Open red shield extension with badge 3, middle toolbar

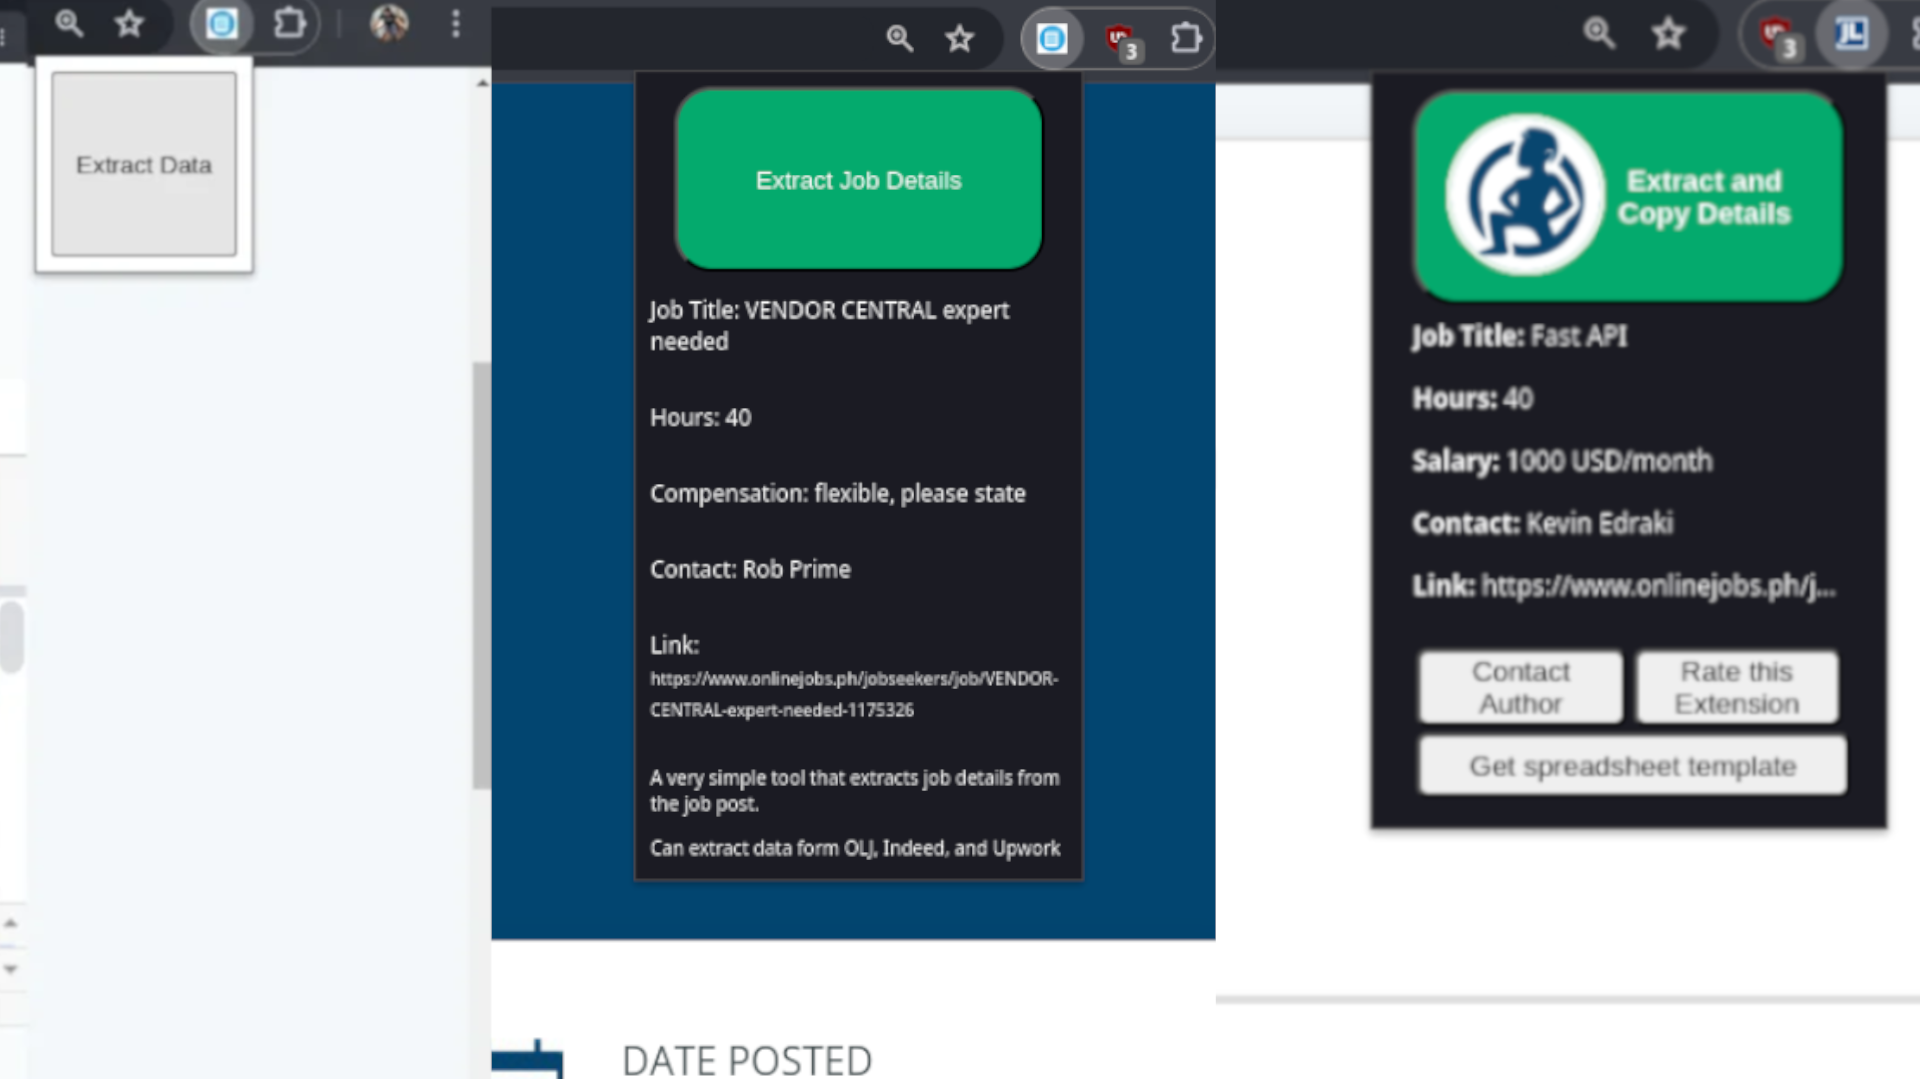1122,41
